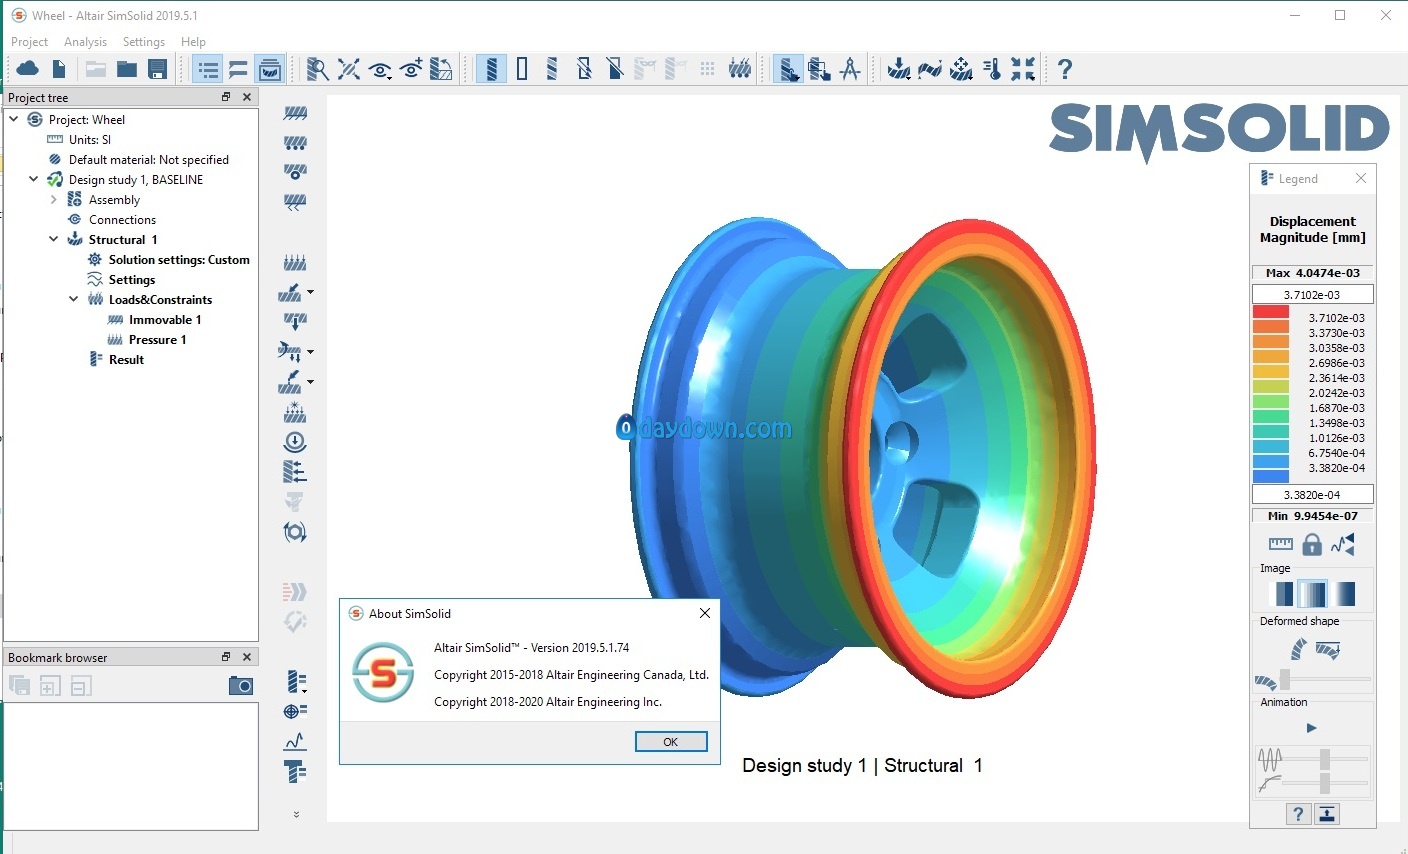Viewport: 1408px width, 854px height.
Task: Click the ruler units icon in Legend
Action: pos(1280,544)
